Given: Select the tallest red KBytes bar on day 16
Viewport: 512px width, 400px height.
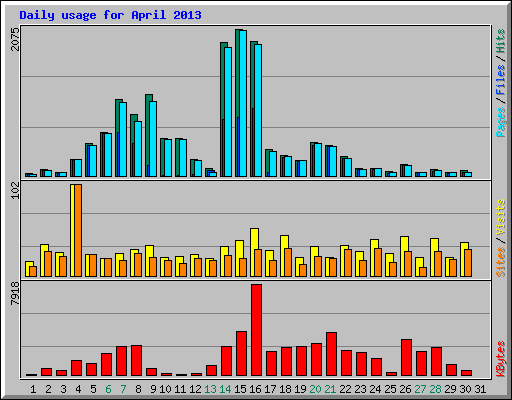Looking at the screenshot, I should point(256,330).
